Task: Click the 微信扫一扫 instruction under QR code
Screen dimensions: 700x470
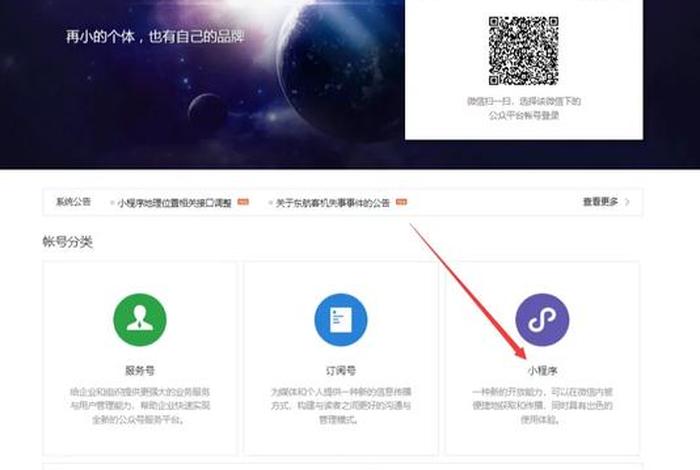Action: pyautogui.click(x=523, y=108)
